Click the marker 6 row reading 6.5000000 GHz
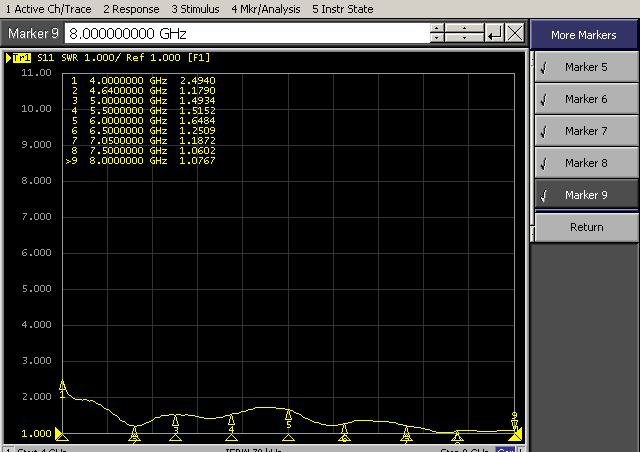 click(x=142, y=131)
